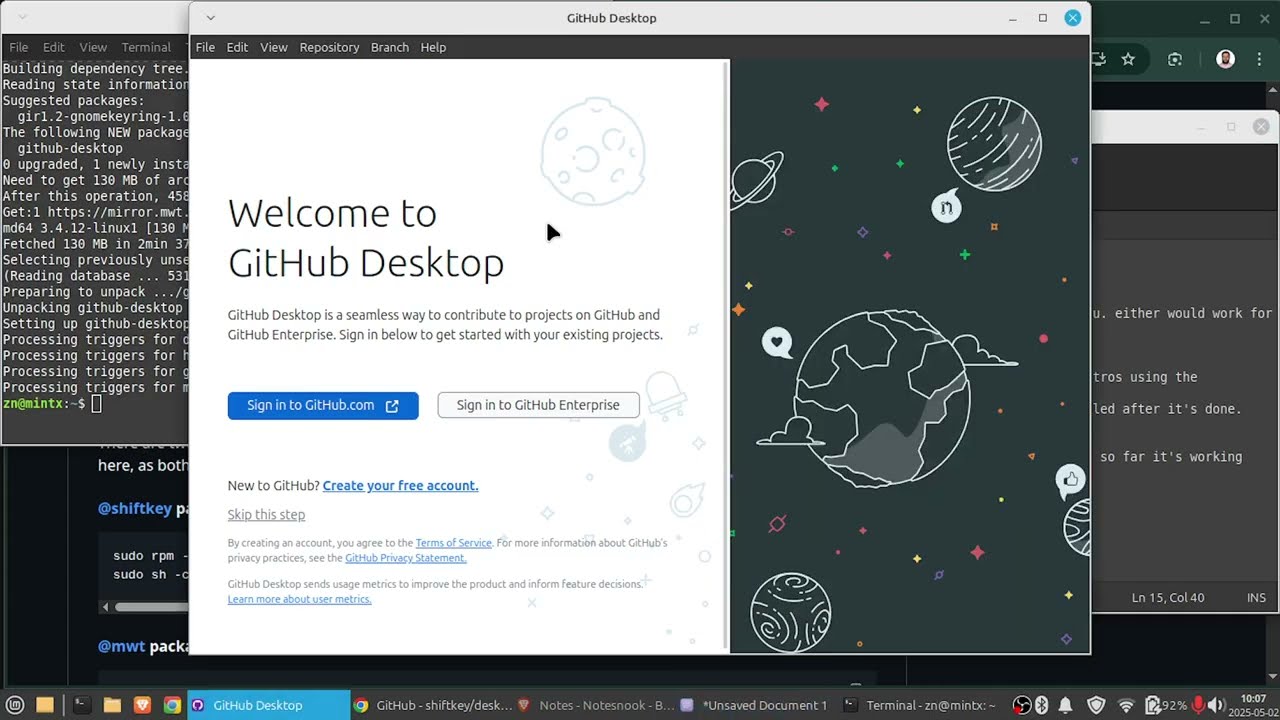Click the Ln 15, Col 40 status entry
Image resolution: width=1280 pixels, height=720 pixels.
point(1168,598)
